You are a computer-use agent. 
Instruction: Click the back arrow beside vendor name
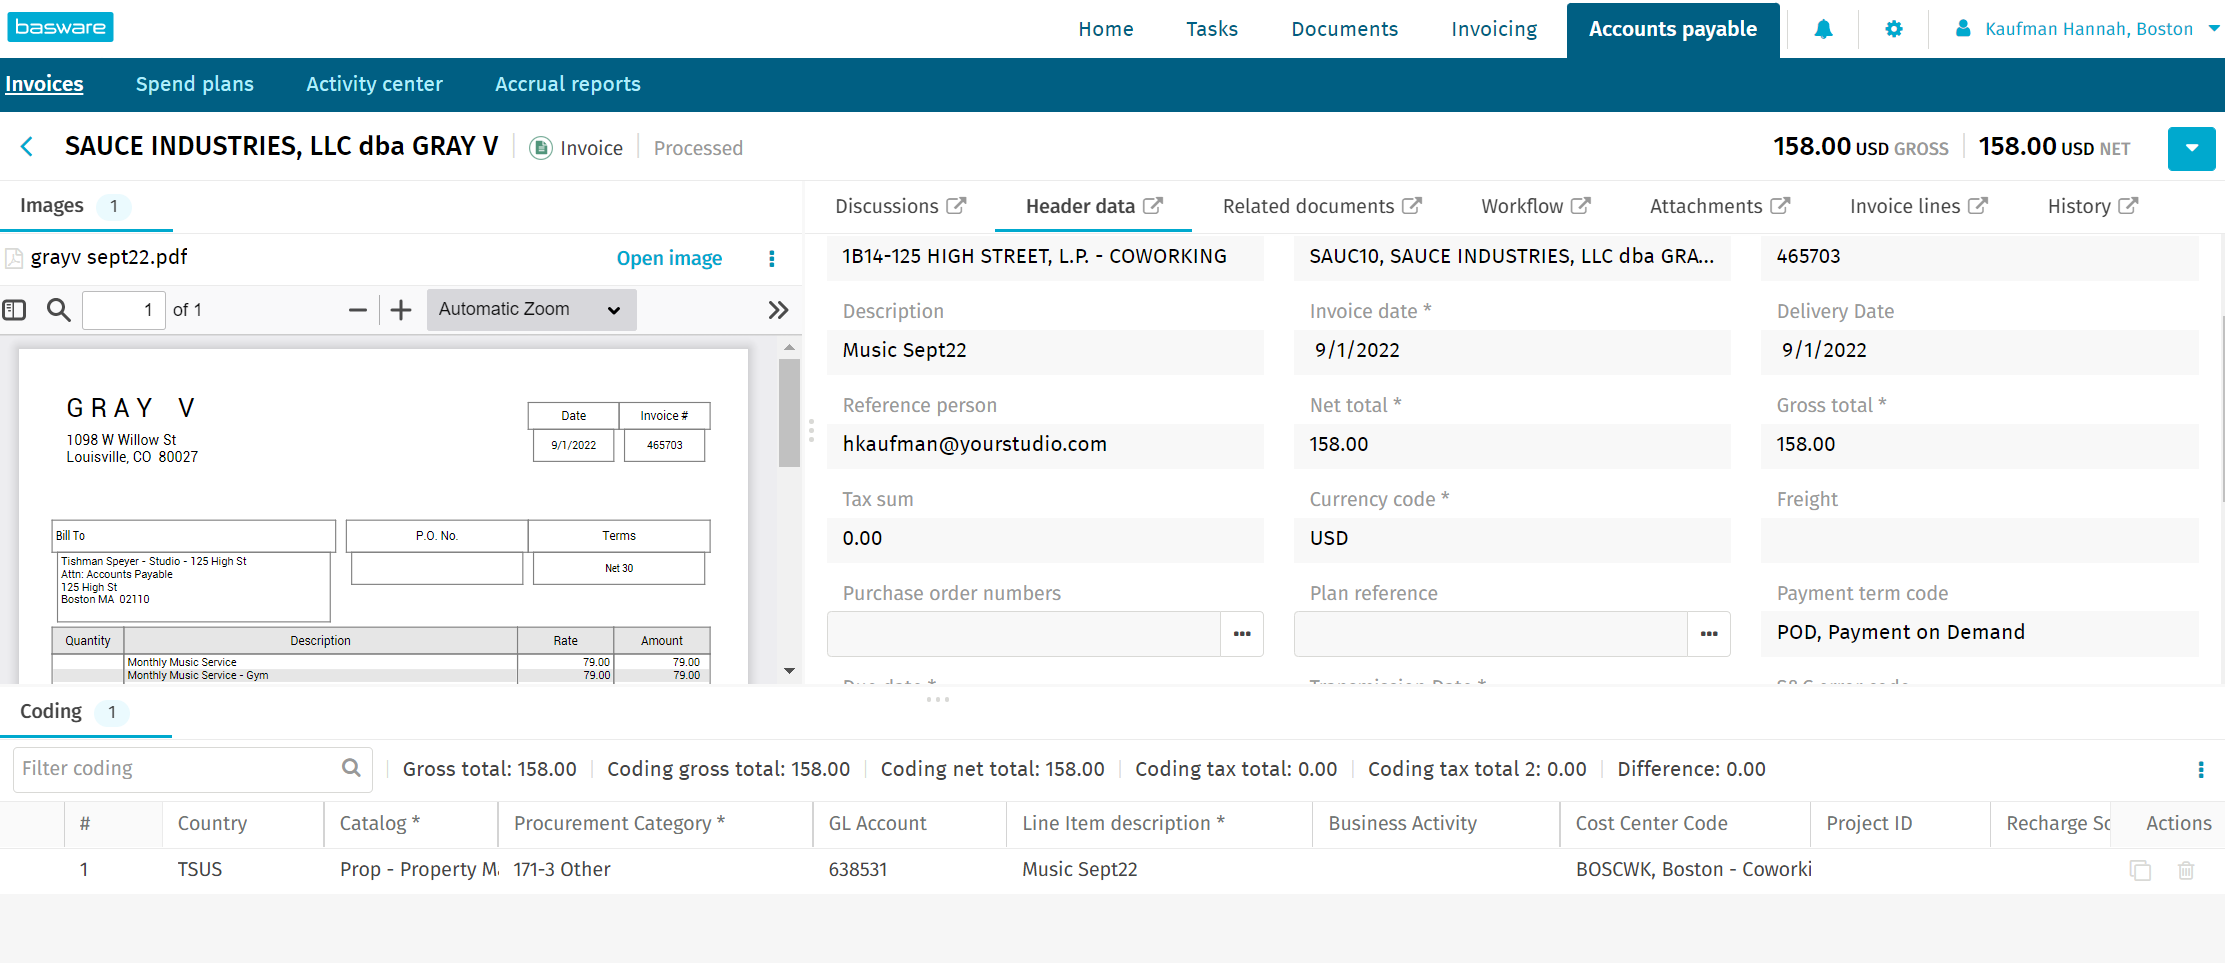point(27,147)
